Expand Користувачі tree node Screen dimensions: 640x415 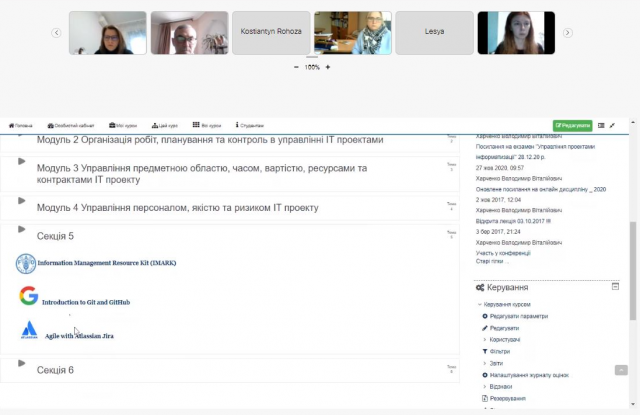pos(484,340)
